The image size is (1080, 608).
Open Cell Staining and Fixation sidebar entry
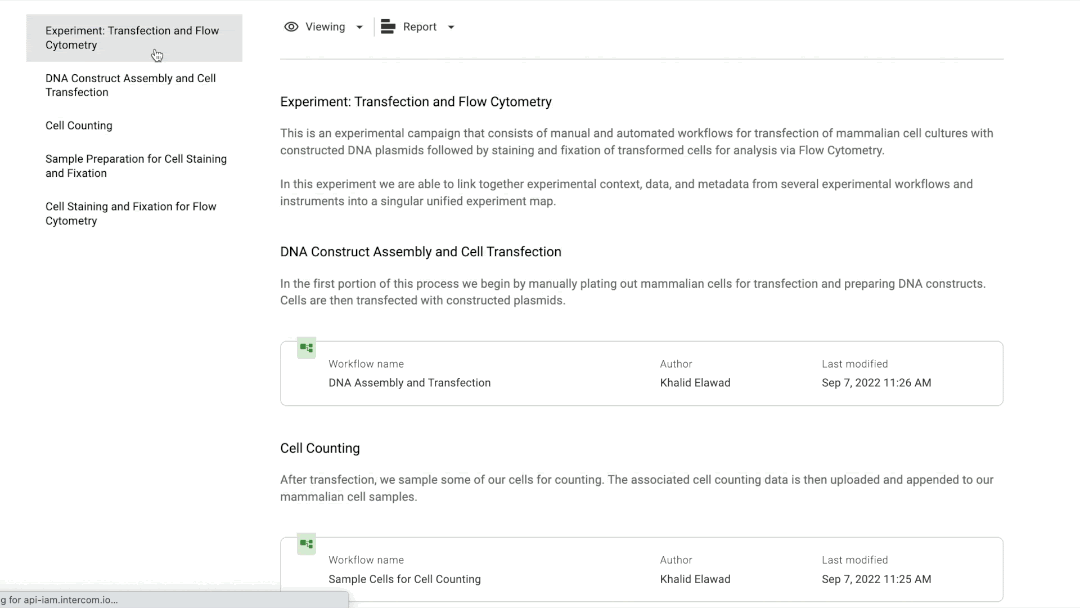click(x=131, y=214)
